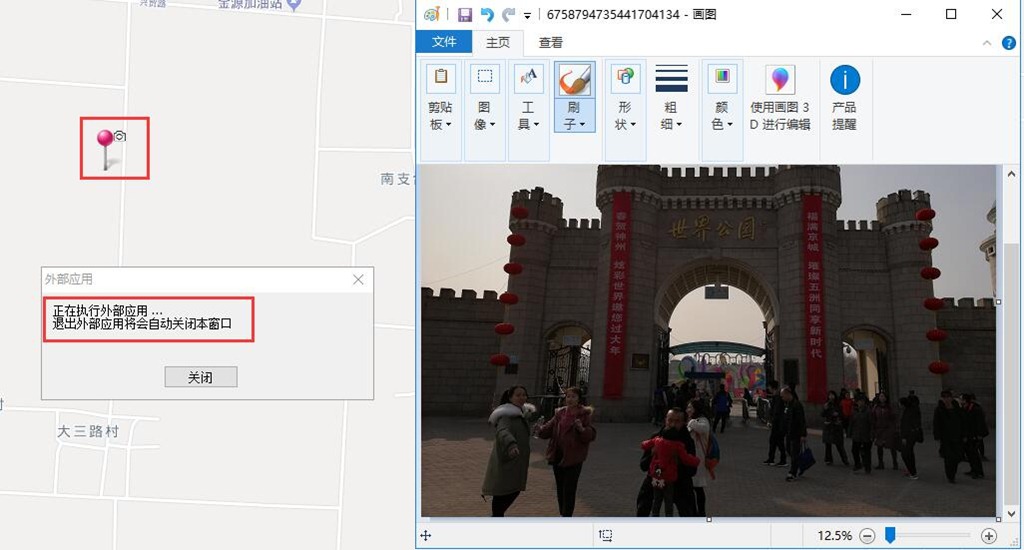Open the File (文件) menu
The height and width of the screenshot is (550, 1024).
pos(444,42)
